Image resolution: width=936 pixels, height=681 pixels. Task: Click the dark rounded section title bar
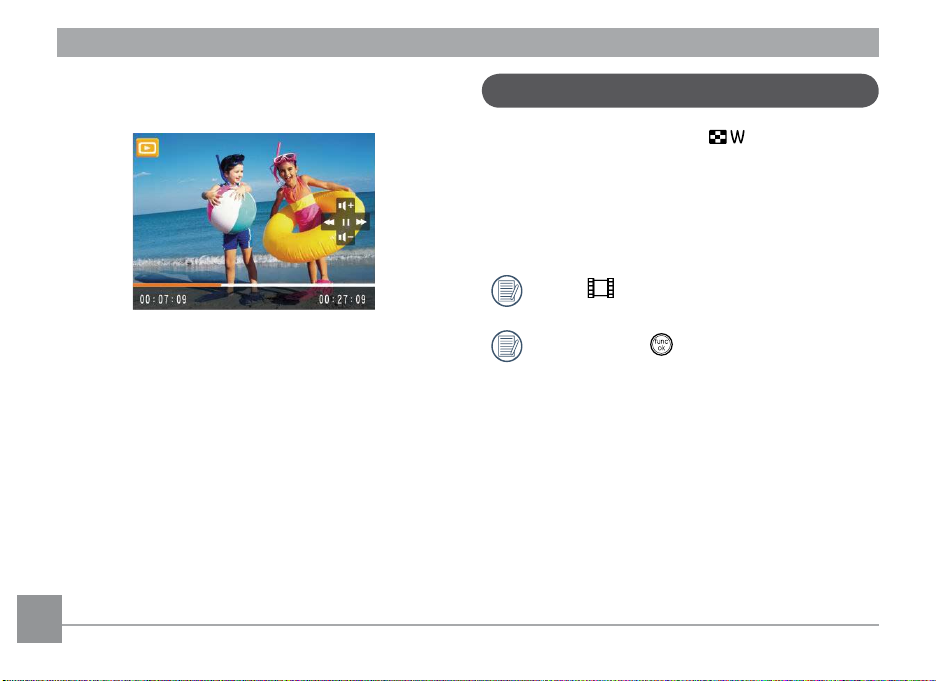680,91
